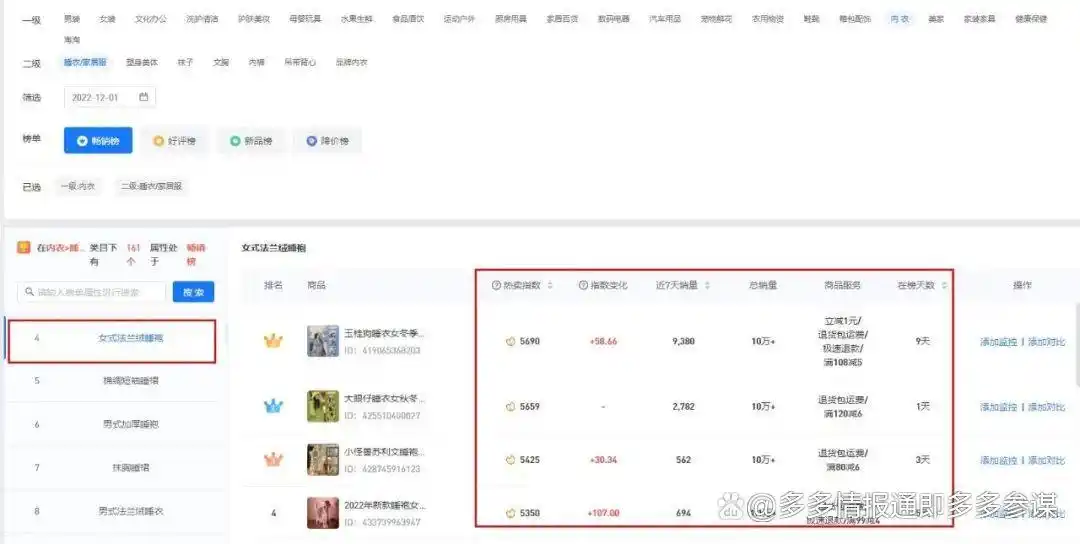Focus the attribute search input box
This screenshot has width=1080, height=544.
click(92, 292)
